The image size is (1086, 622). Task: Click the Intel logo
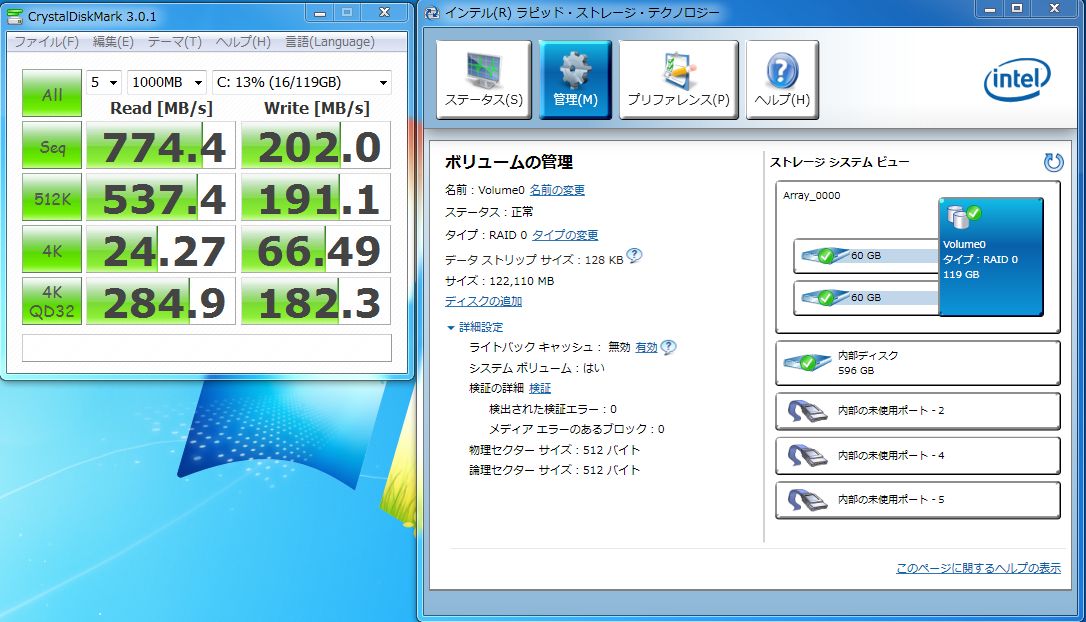coord(1017,80)
